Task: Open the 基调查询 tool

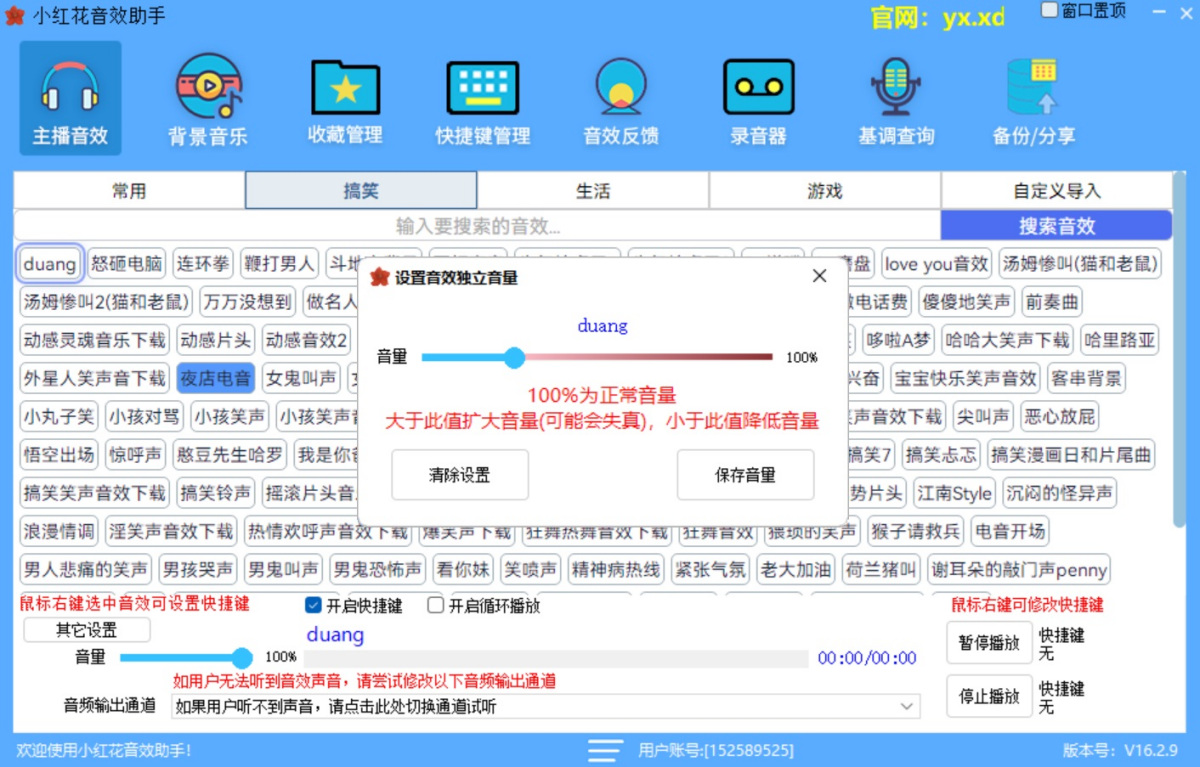Action: pos(896,98)
